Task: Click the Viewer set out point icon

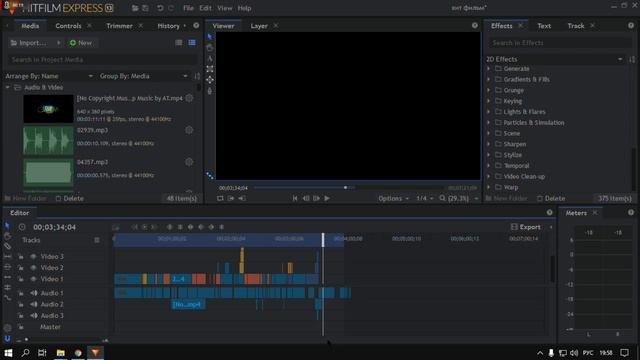Action: pyautogui.click(x=242, y=198)
